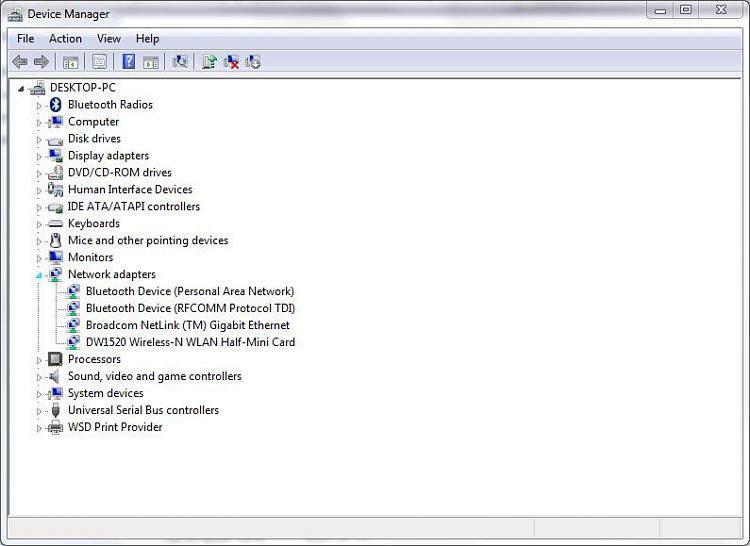Select the speaker icon for Sound controllers
The height and width of the screenshot is (546, 750).
click(54, 376)
